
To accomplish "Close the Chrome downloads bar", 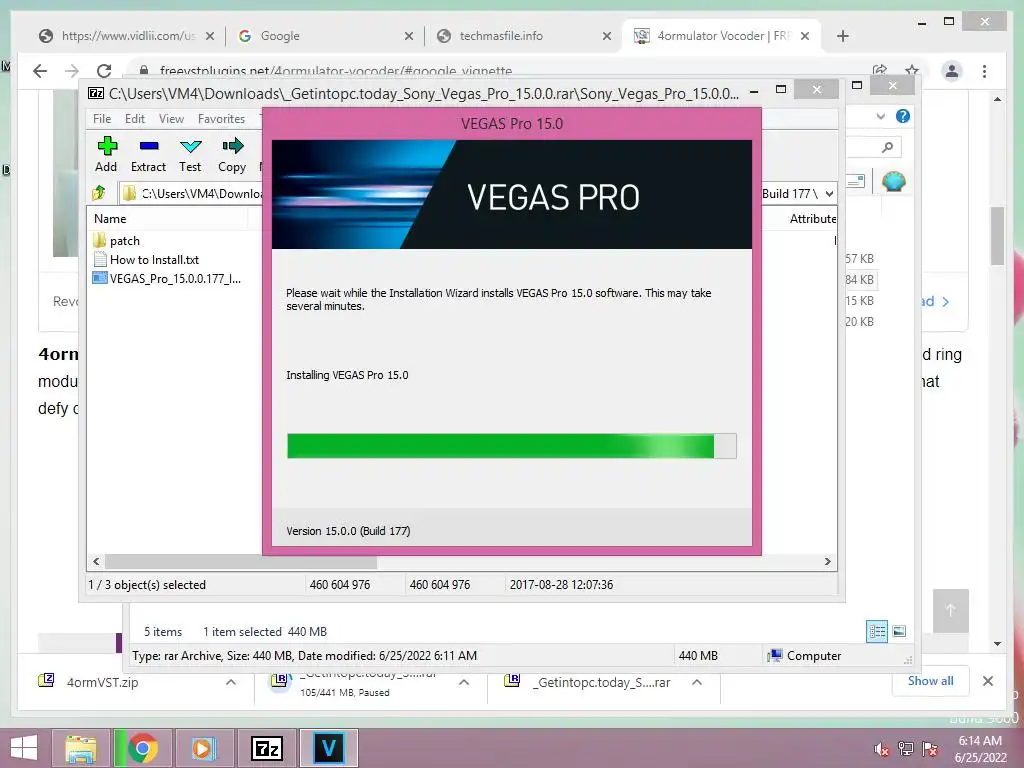I will [988, 681].
